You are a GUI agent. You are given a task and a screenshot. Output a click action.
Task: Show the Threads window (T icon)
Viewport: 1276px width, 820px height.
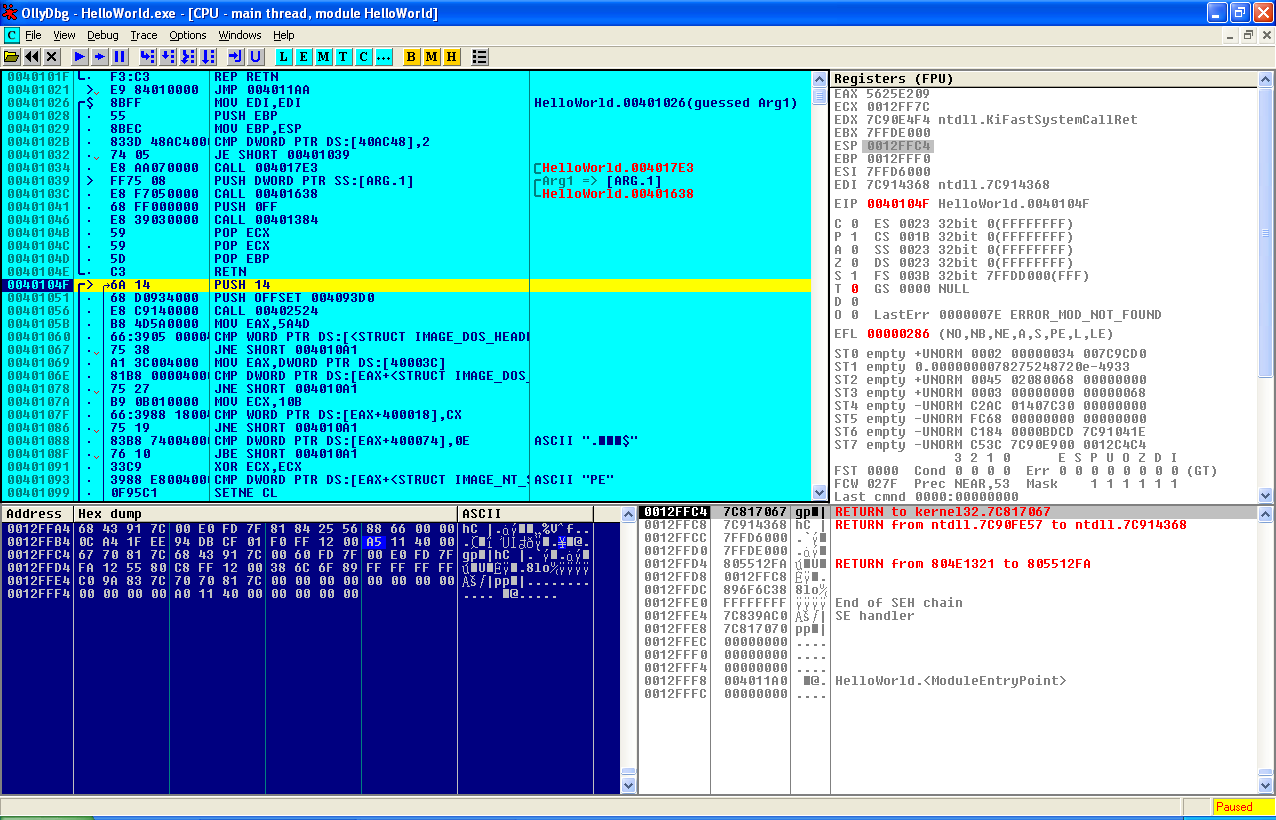344,57
